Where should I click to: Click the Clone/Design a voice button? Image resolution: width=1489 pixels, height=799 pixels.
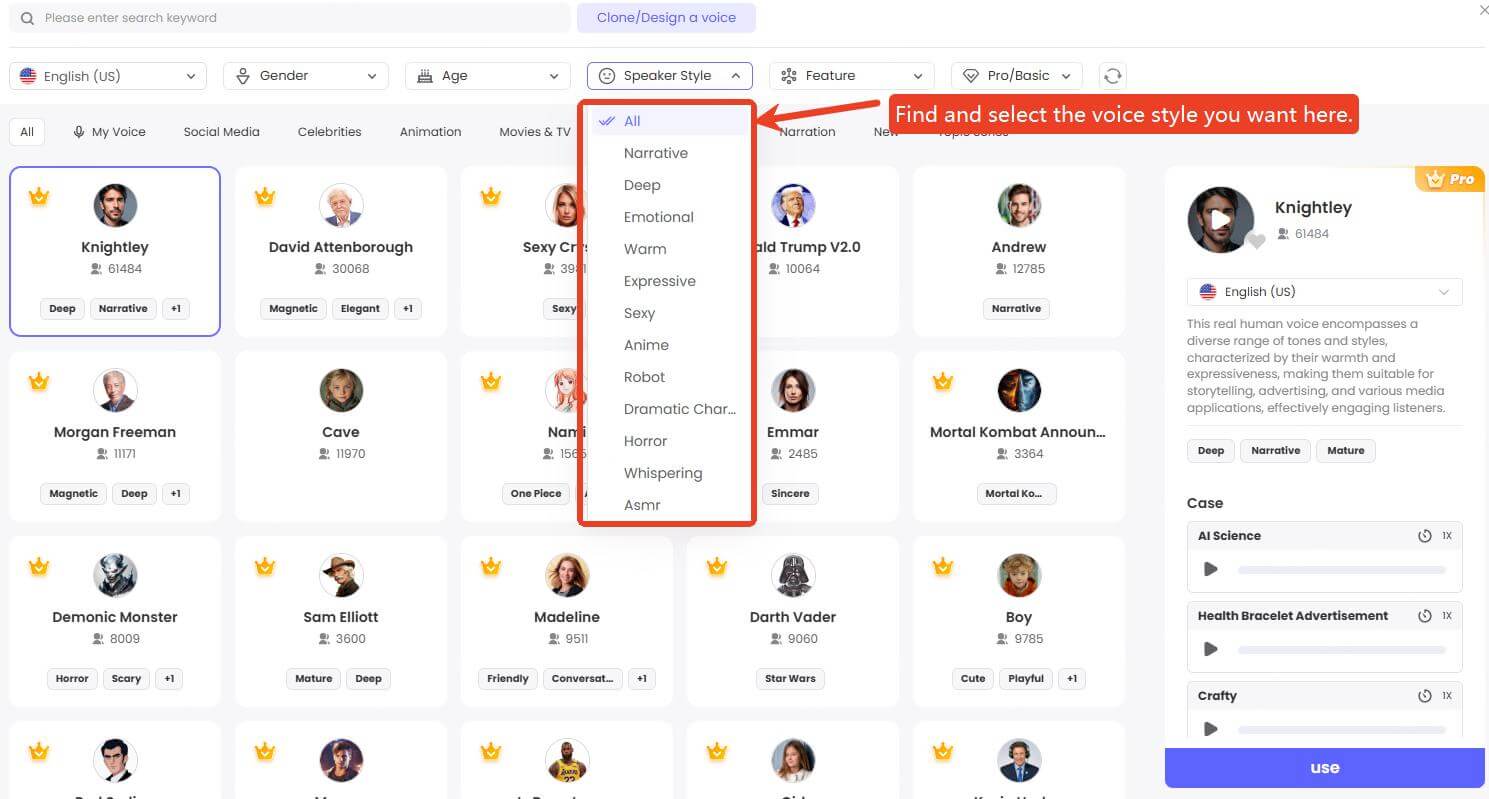[x=666, y=18]
